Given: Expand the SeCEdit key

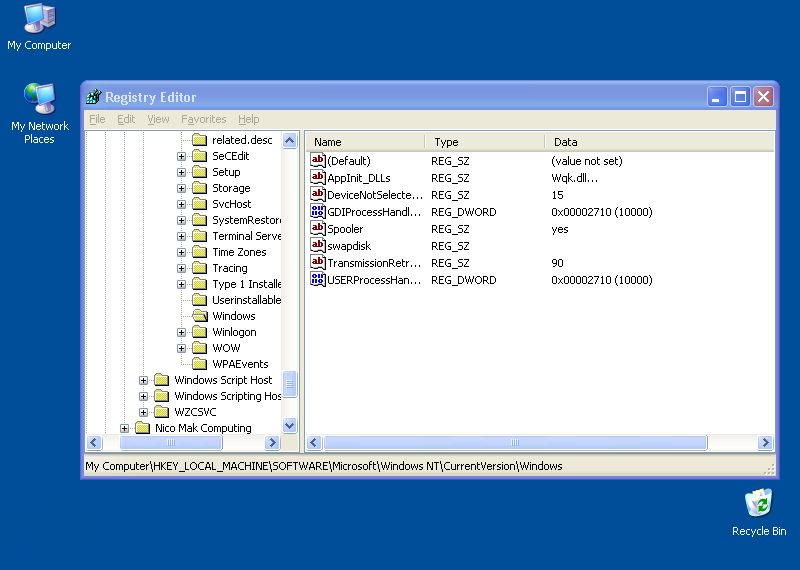Looking at the screenshot, I should (x=181, y=156).
